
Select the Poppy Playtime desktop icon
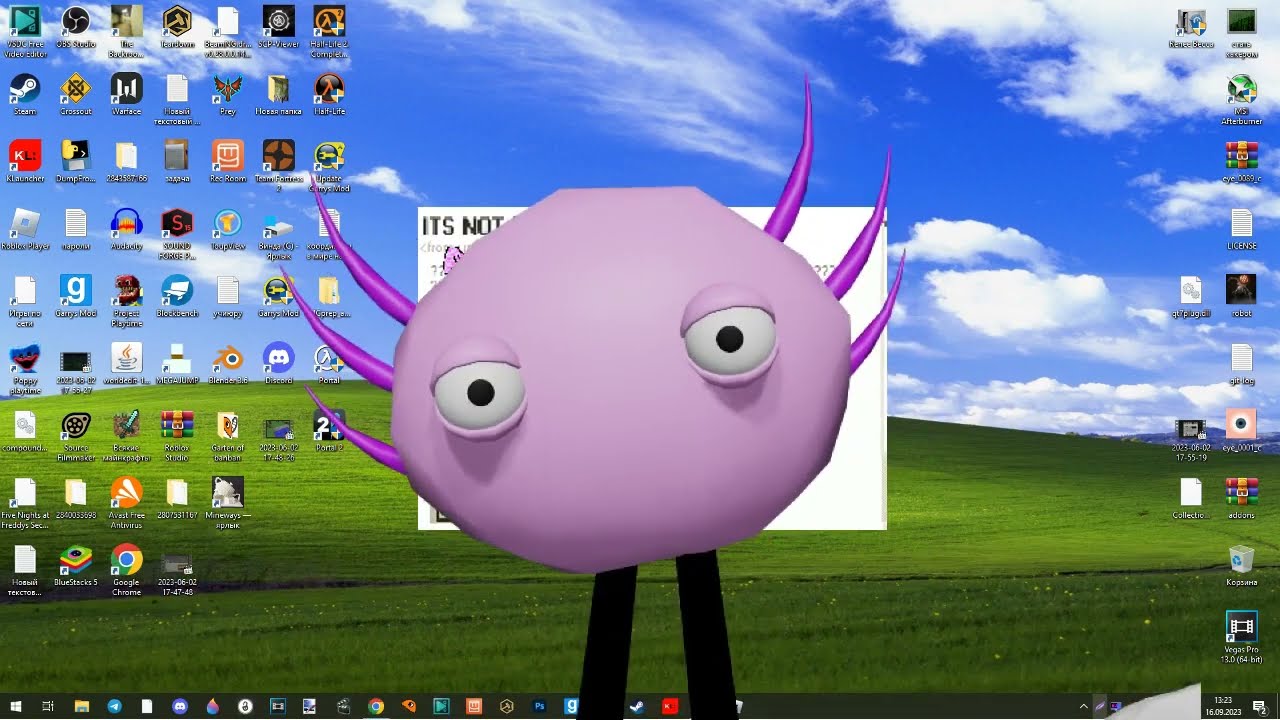(25, 368)
